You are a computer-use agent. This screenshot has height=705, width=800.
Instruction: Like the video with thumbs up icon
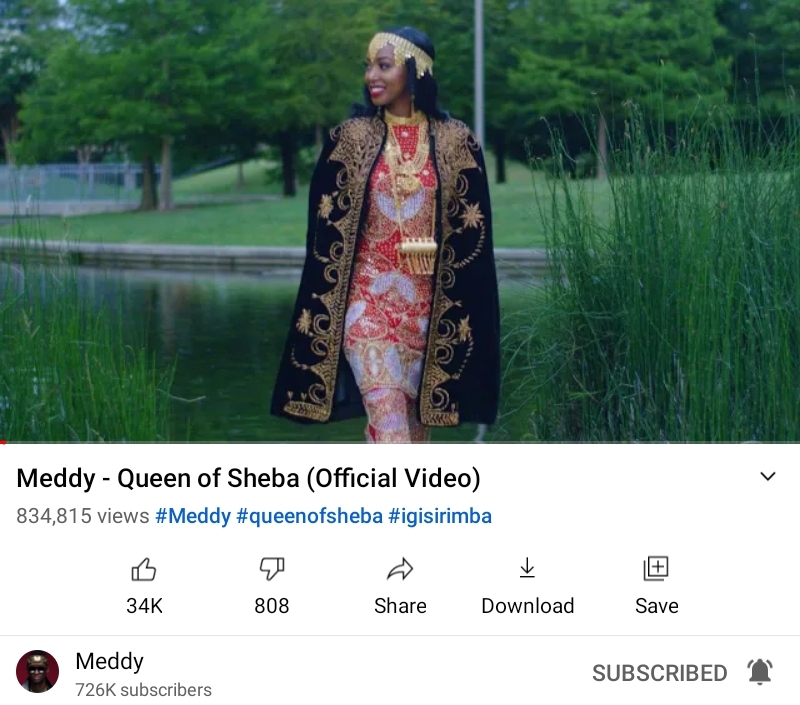tap(144, 569)
